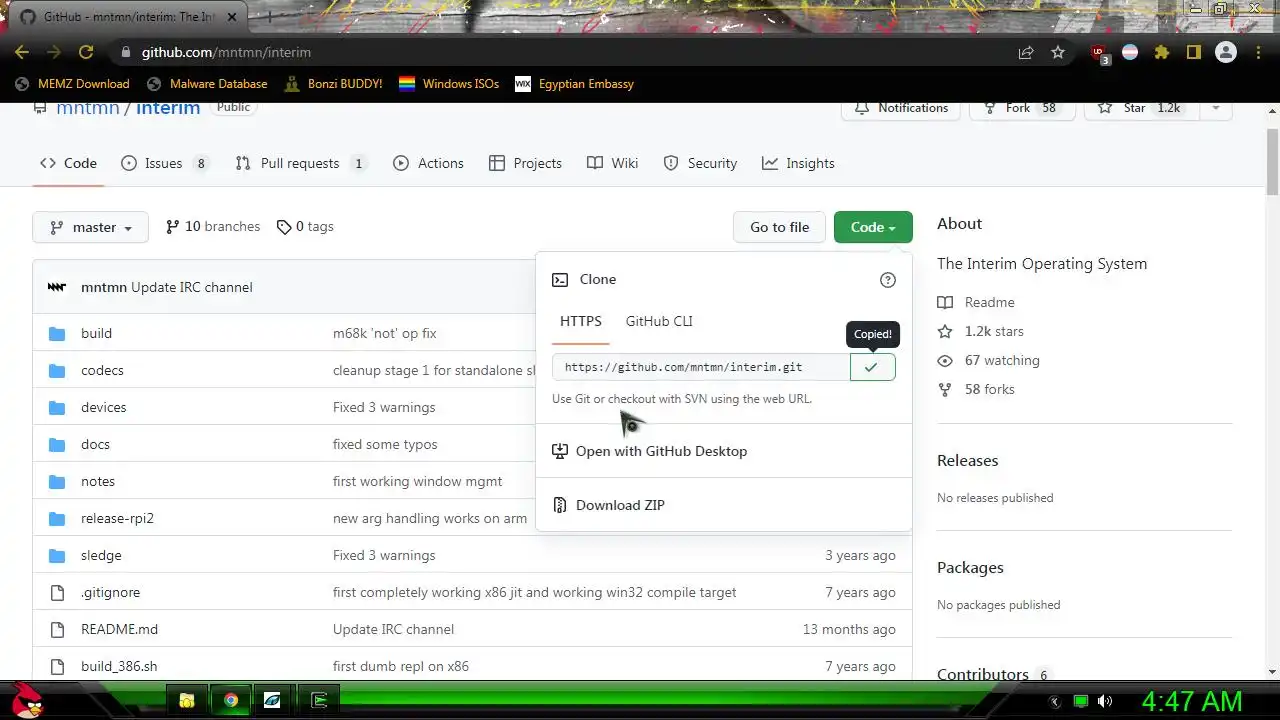Open the README.md file
The width and height of the screenshot is (1280, 720).
(x=119, y=629)
